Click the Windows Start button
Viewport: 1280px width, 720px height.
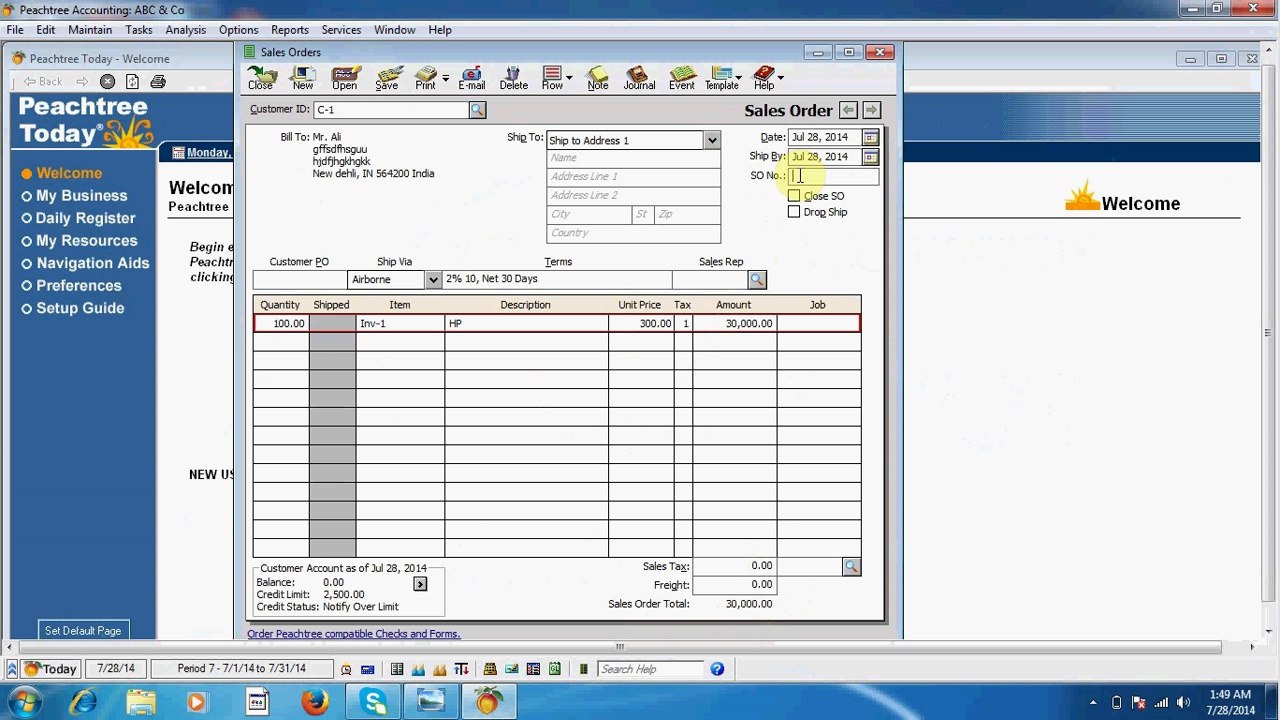[x=22, y=702]
